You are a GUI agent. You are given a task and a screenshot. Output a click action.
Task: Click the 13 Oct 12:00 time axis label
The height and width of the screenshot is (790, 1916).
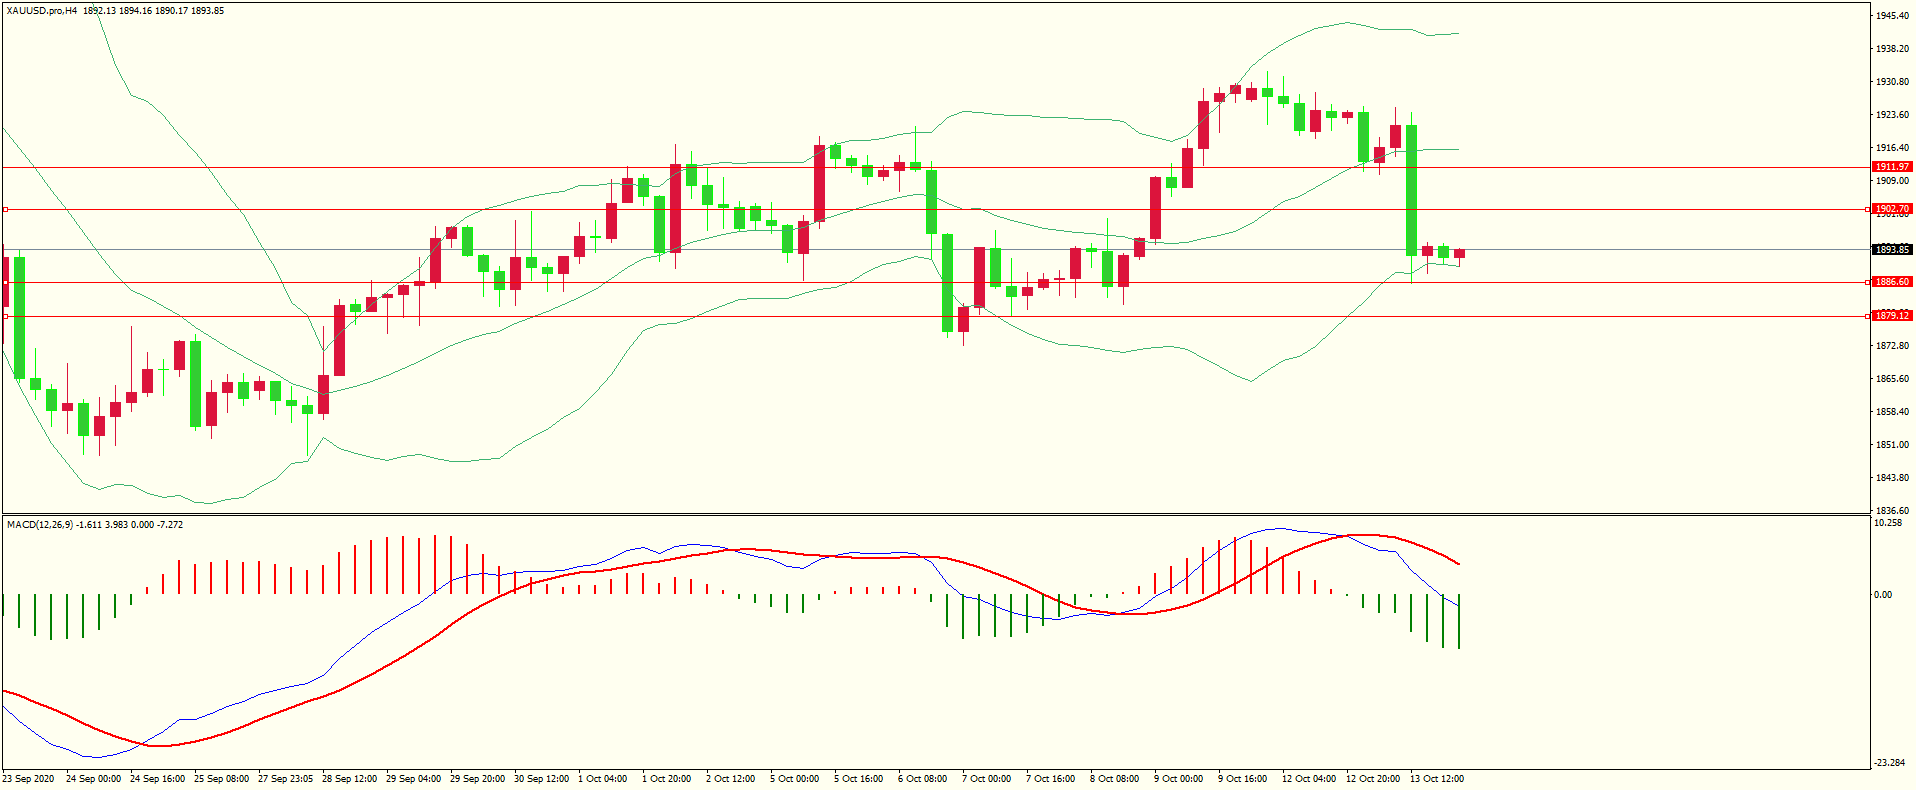click(x=1436, y=779)
